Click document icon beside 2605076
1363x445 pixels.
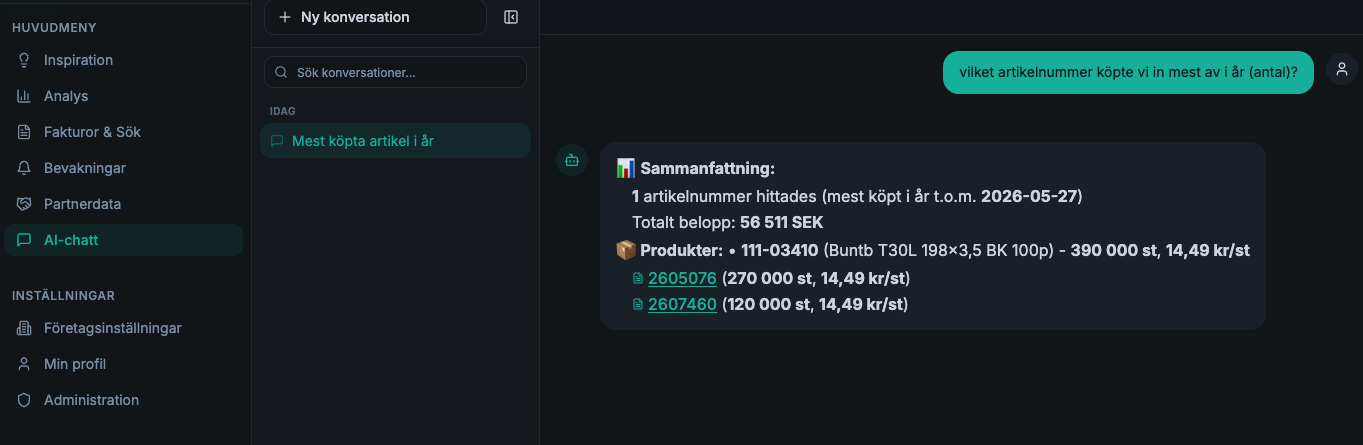[x=638, y=278]
